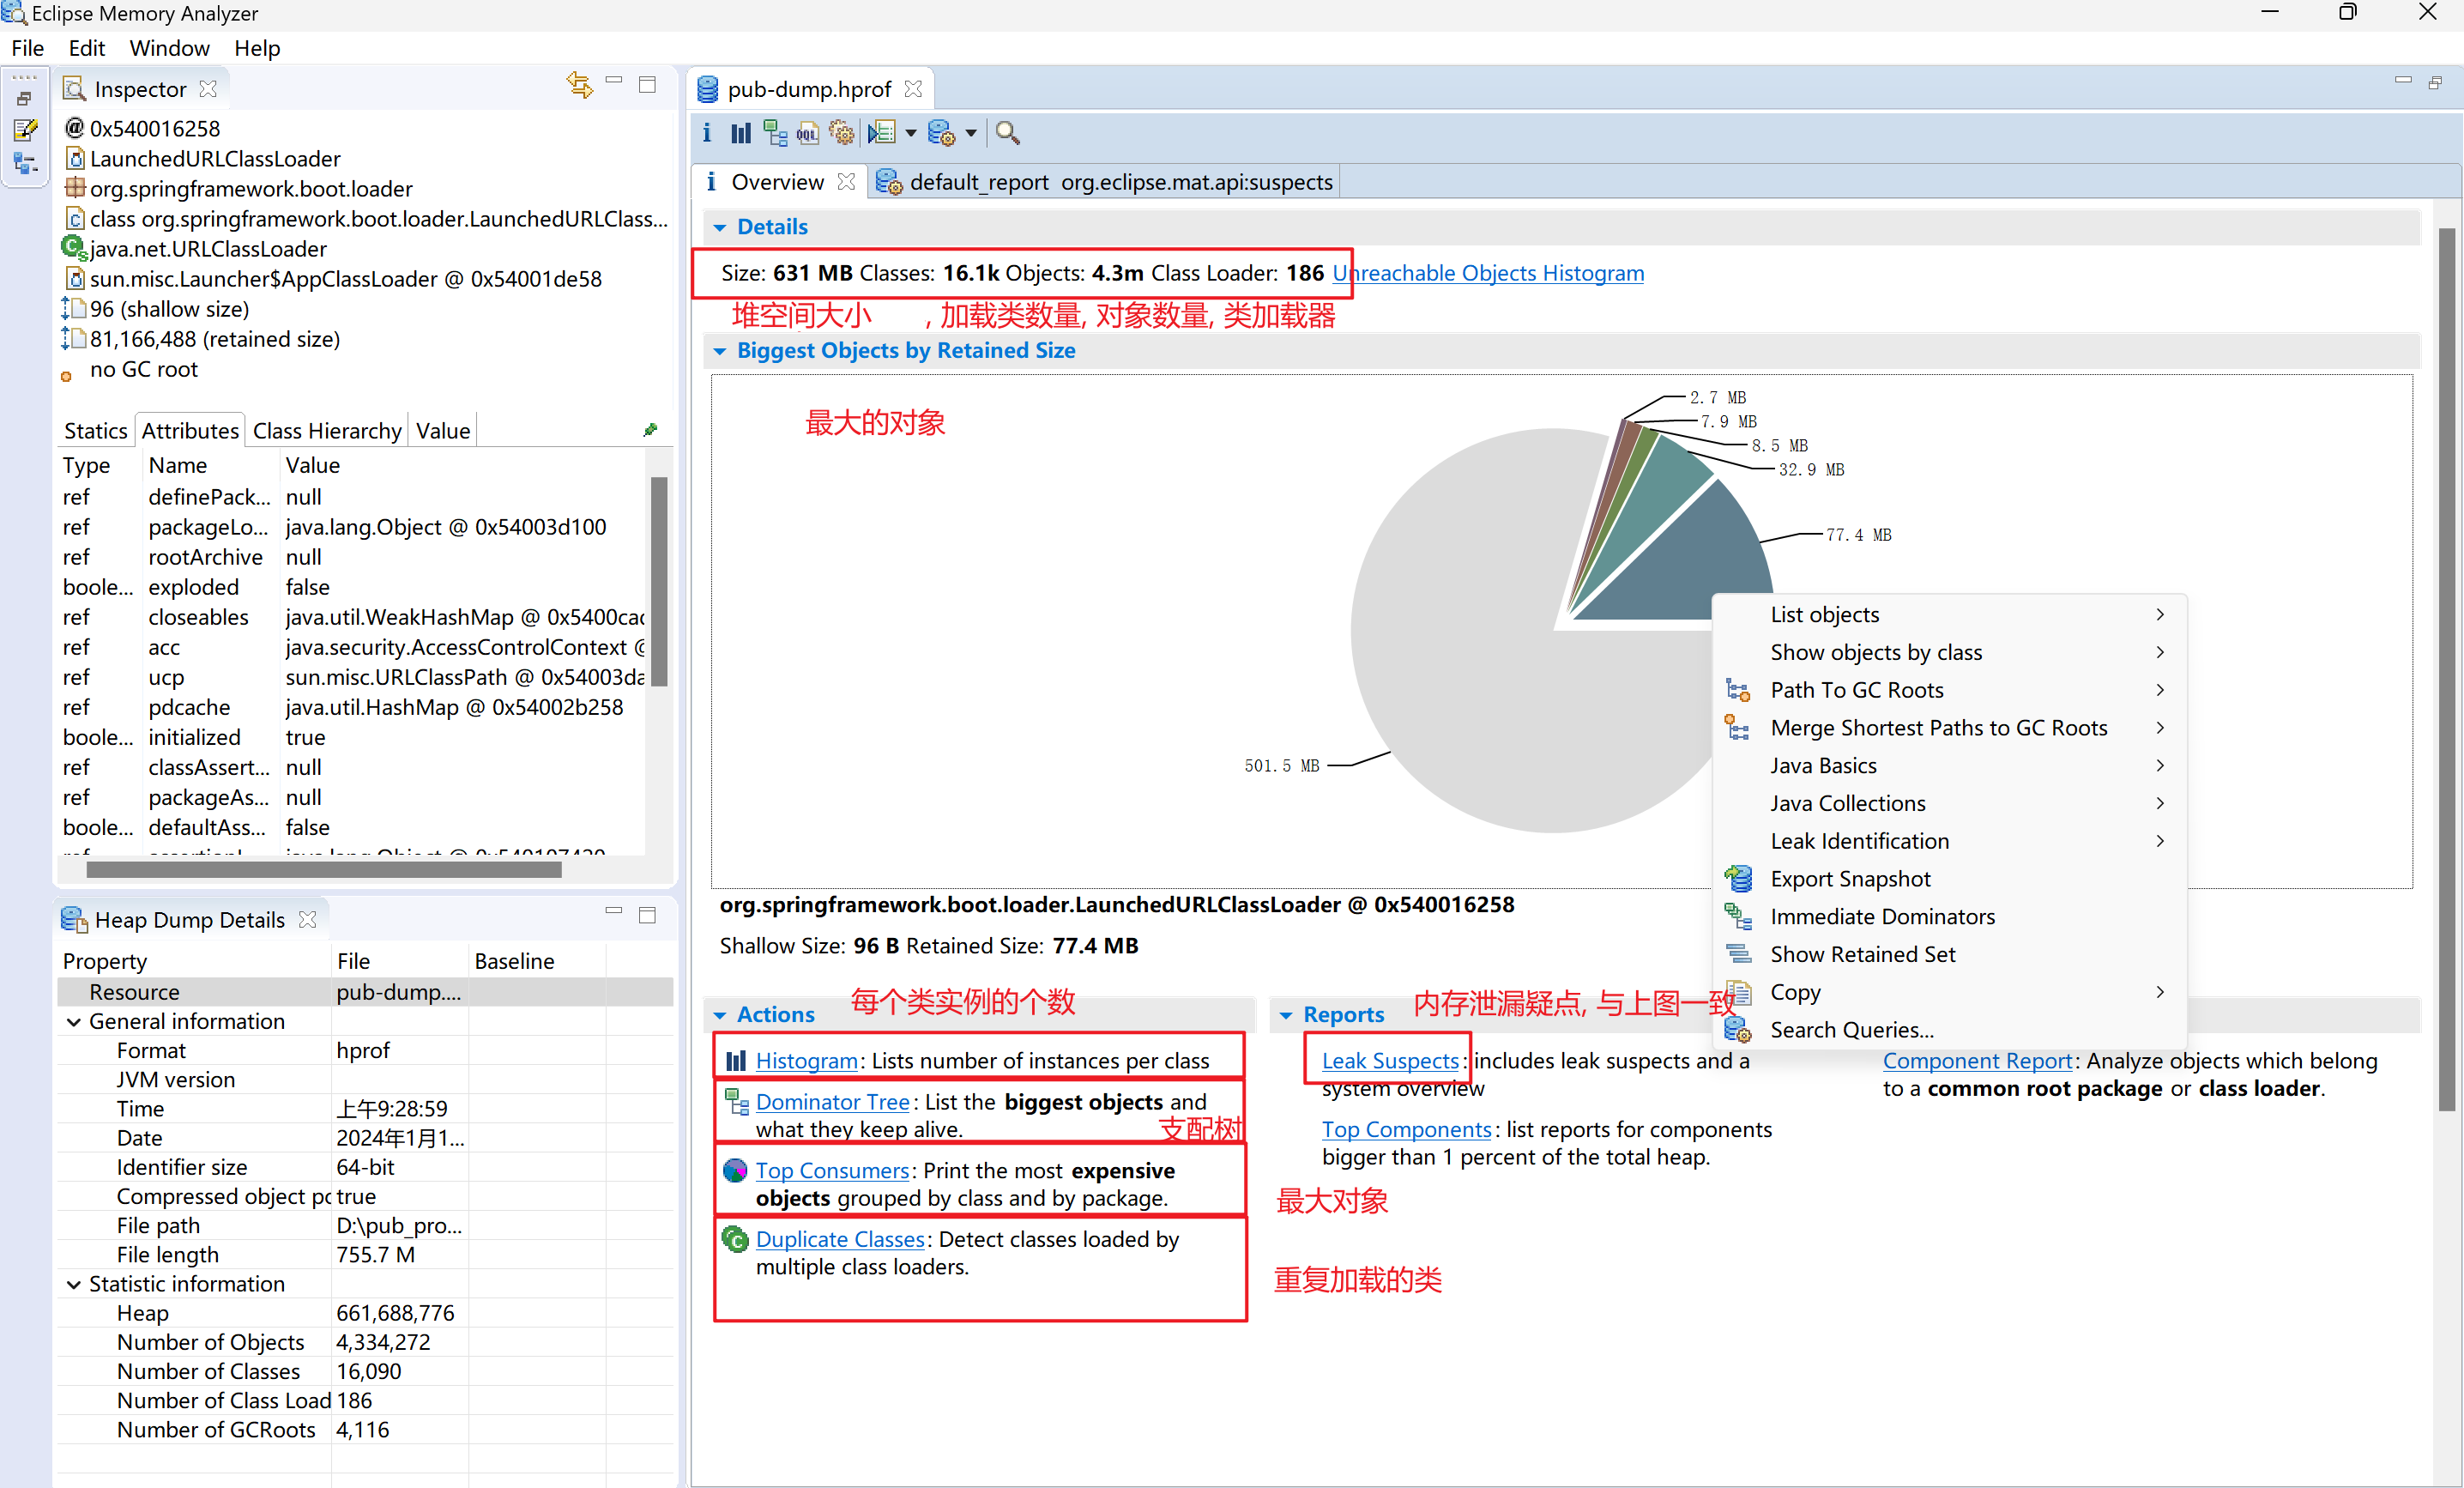Collapse Biggest Objects by Retained Size section
2464x1488 pixels.
pos(720,351)
